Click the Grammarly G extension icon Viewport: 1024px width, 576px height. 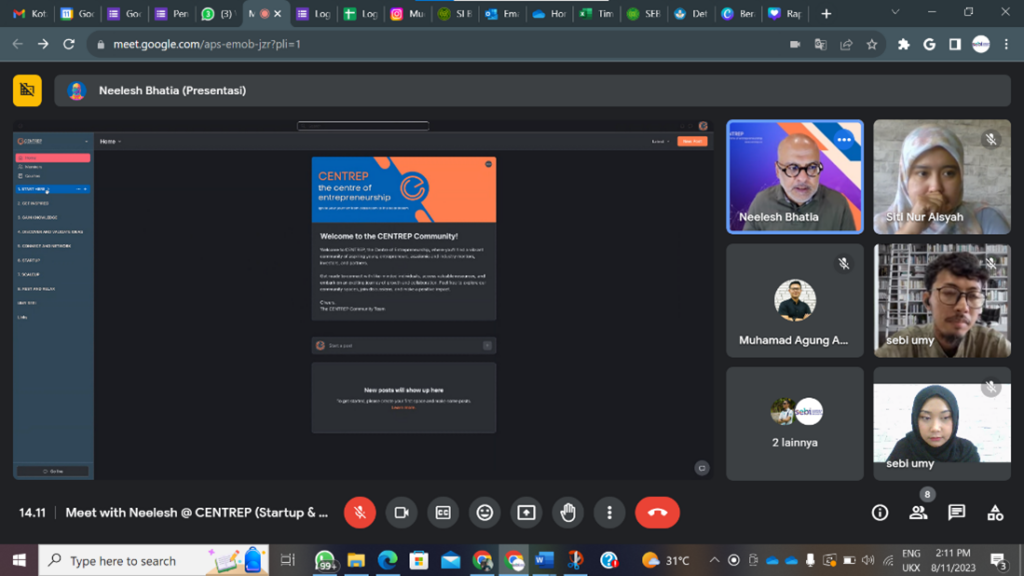pyautogui.click(x=929, y=44)
